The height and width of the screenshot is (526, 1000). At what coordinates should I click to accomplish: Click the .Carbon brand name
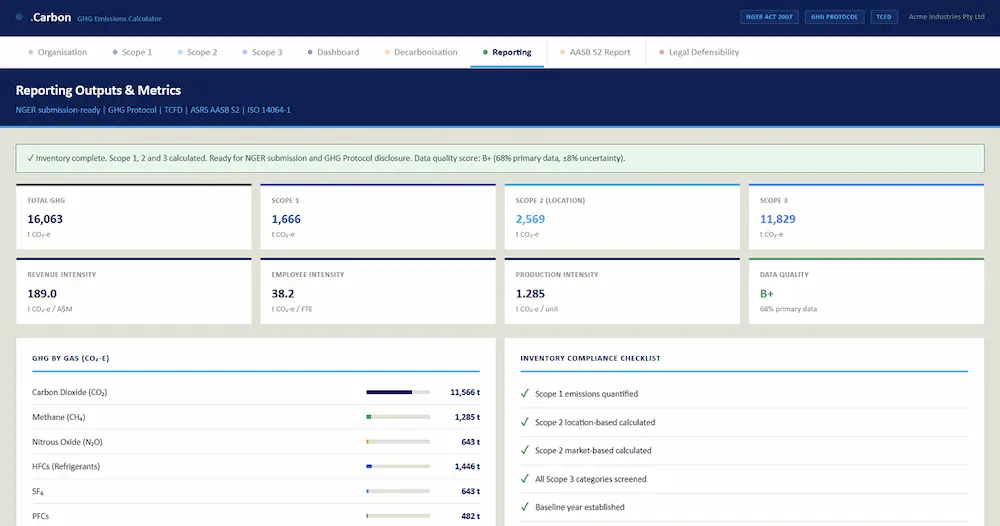coord(50,18)
